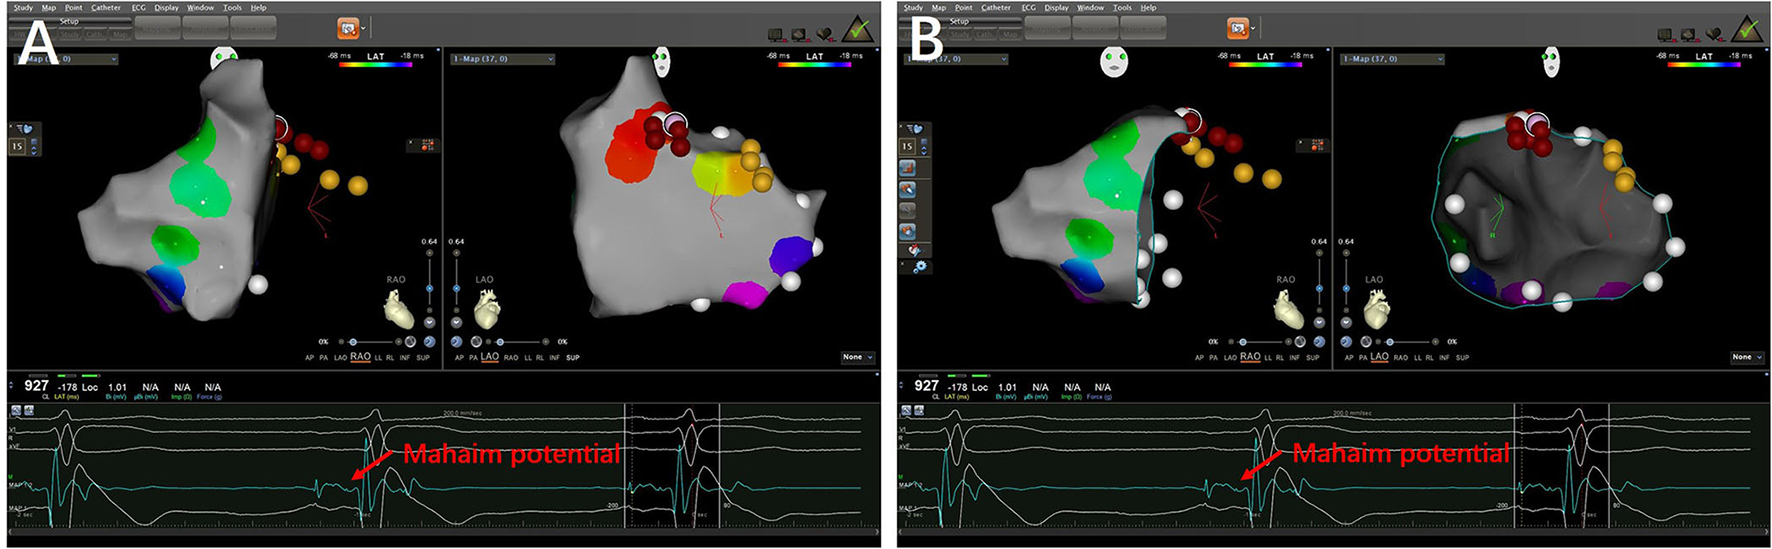This screenshot has height=549, width=1772.
Task: Click the heart status icon in panel A toolbar
Action: click(x=826, y=33)
